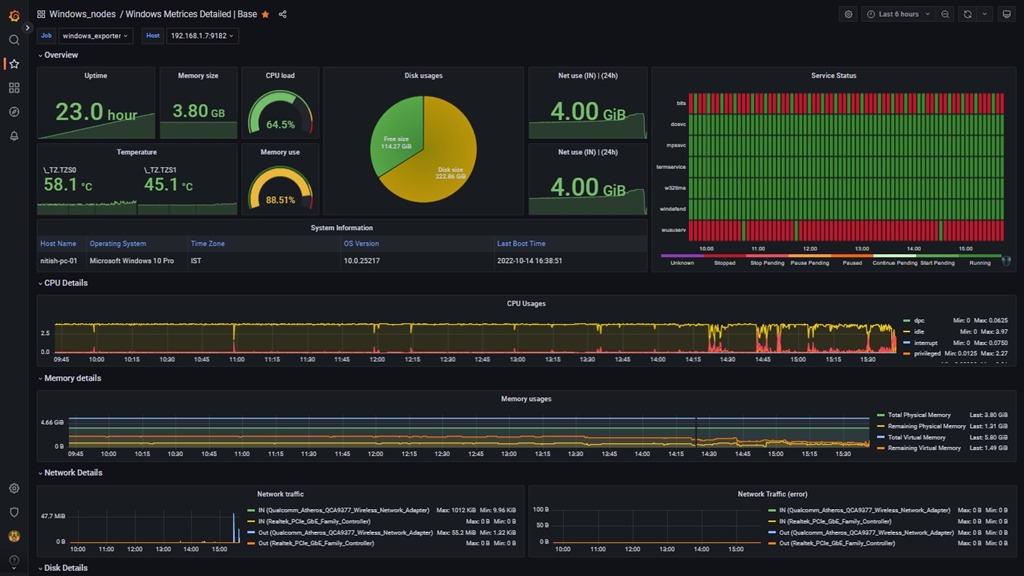Open dashboard settings gear in top bar

click(849, 15)
